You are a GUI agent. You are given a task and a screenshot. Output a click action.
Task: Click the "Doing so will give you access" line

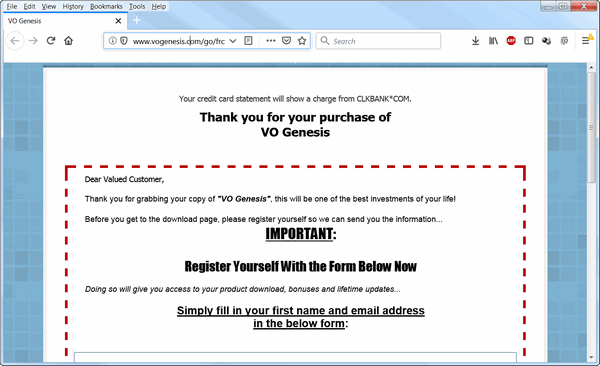[243, 289]
